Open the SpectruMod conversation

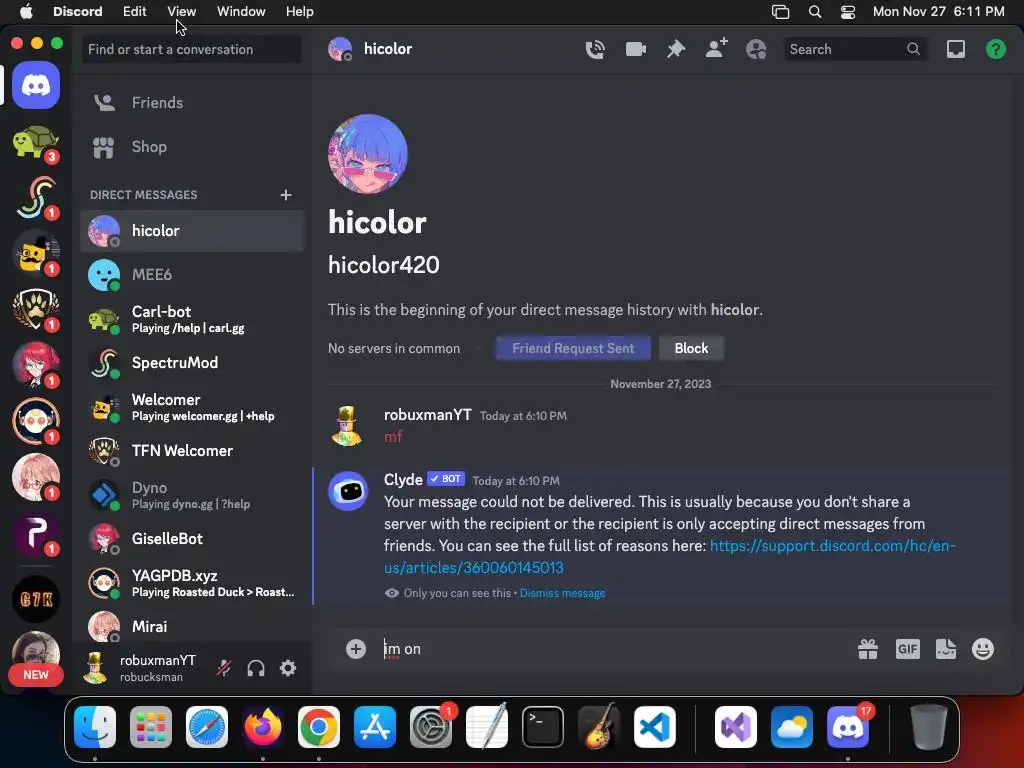tap(192, 363)
